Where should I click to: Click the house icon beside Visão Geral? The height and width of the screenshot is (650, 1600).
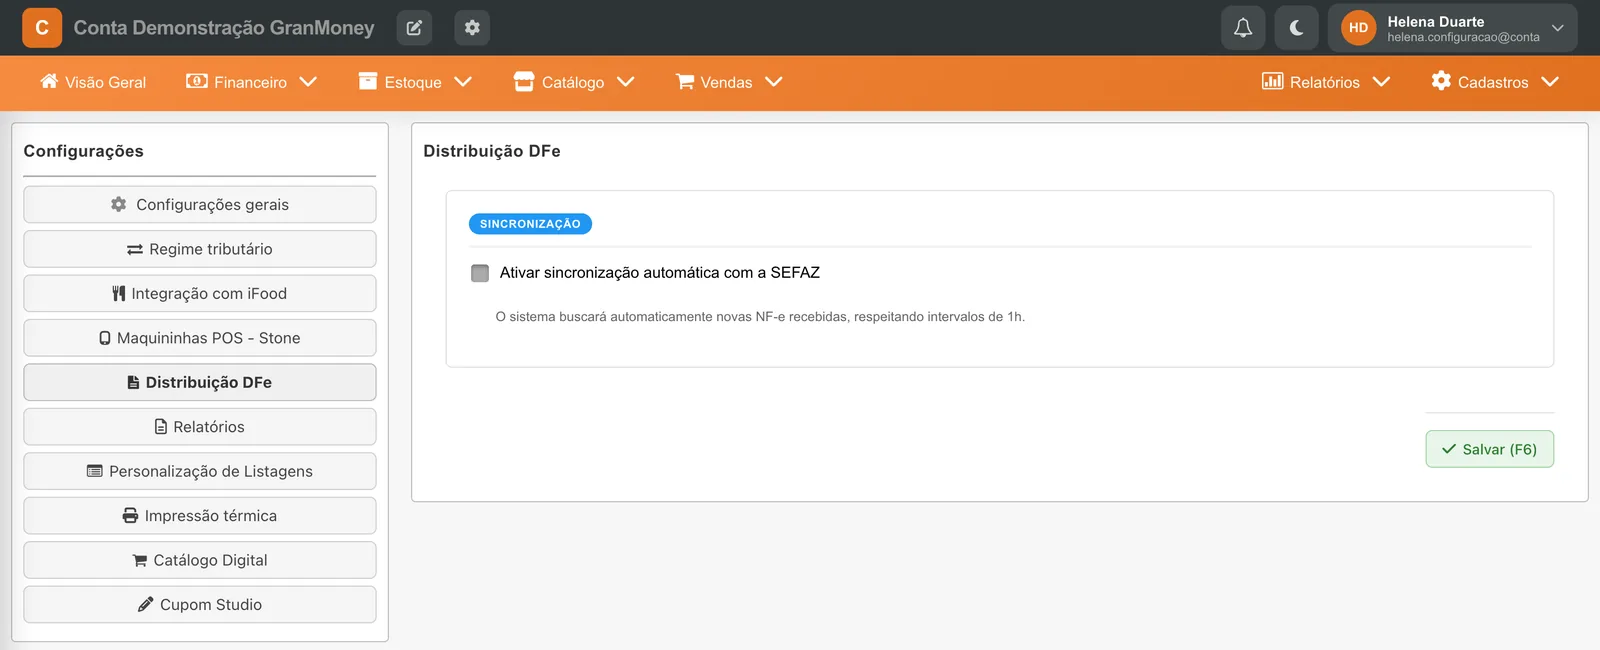click(49, 81)
